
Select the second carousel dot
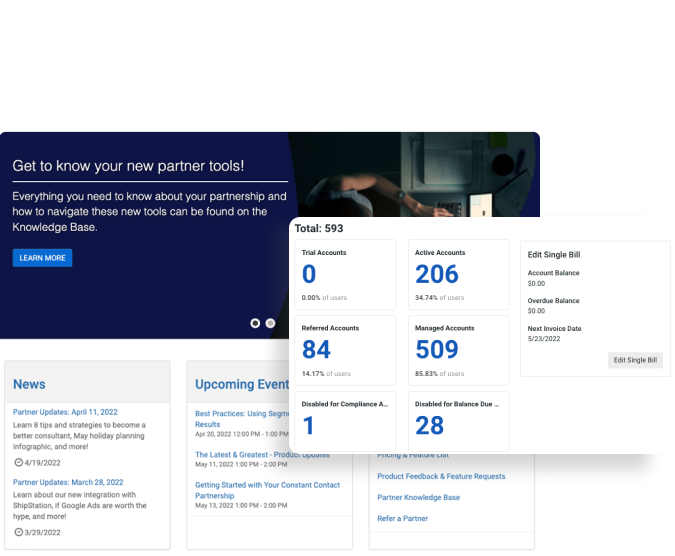(x=270, y=323)
